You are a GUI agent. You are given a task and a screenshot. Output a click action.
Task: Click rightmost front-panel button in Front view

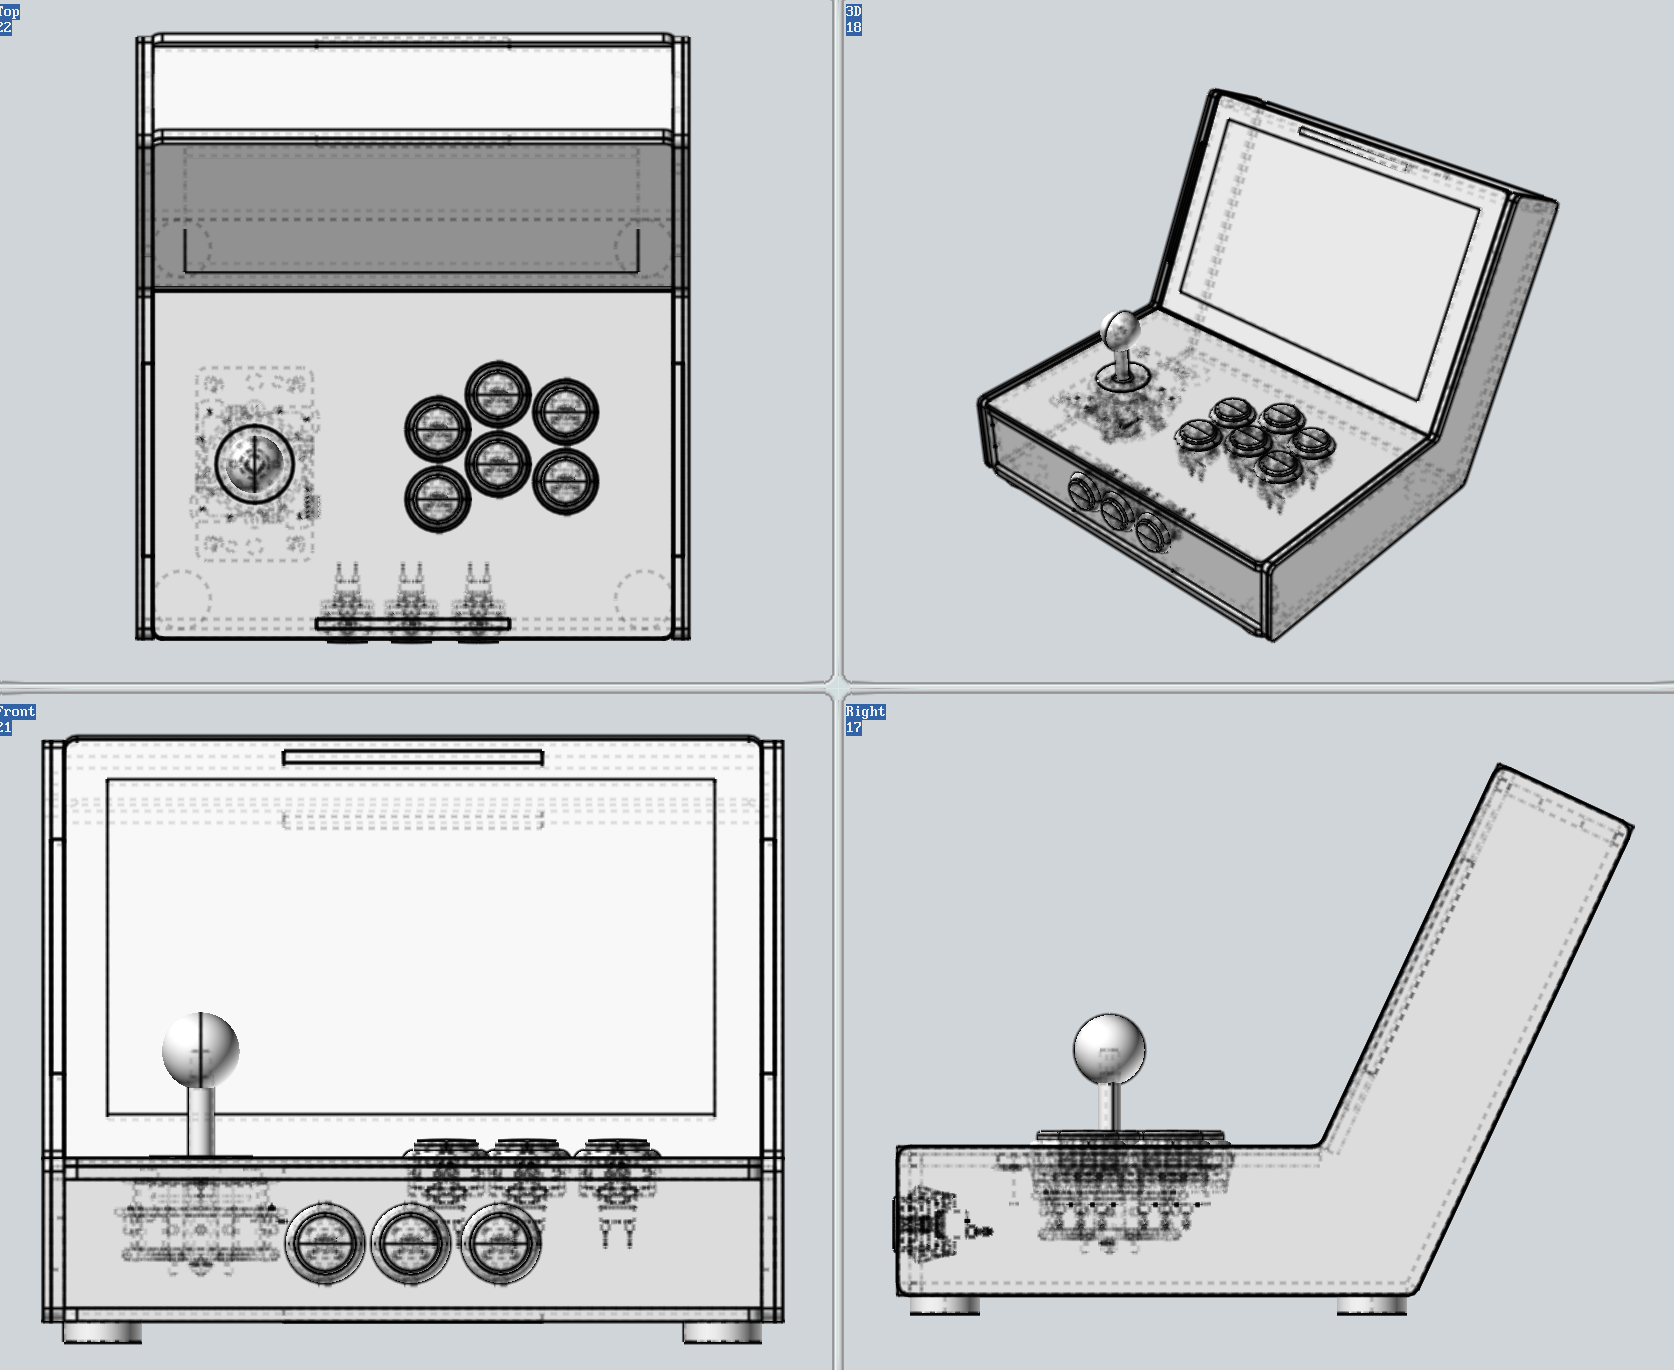pos(499,1242)
